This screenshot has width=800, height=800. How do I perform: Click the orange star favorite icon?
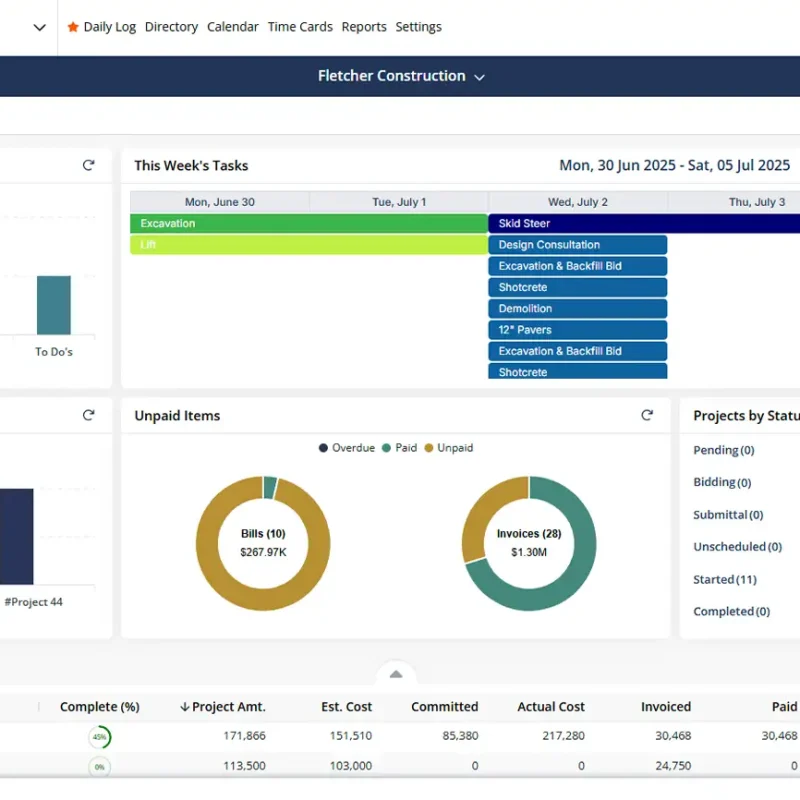tap(73, 27)
